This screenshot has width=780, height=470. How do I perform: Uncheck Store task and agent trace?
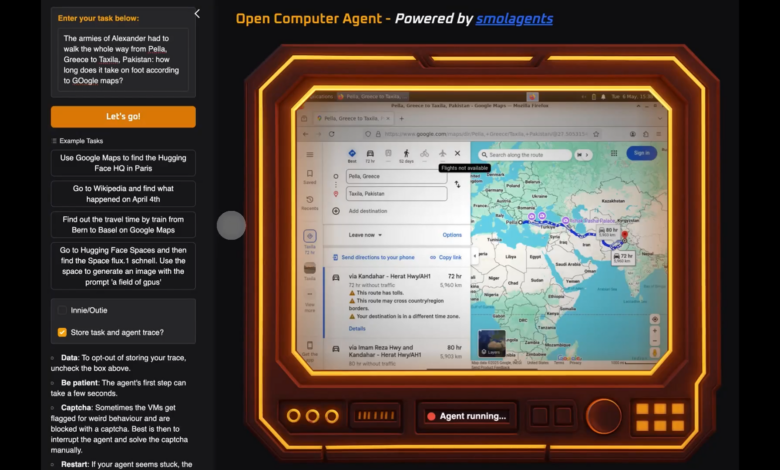coord(62,332)
